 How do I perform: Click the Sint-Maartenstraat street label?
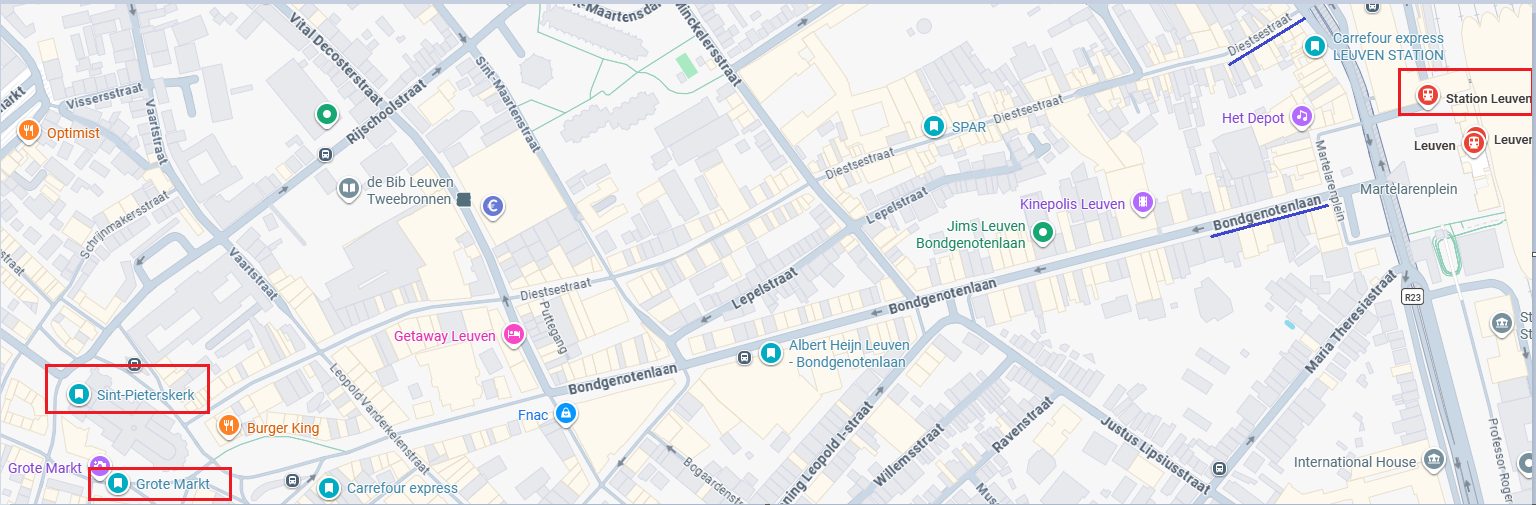pyautogui.click(x=507, y=103)
